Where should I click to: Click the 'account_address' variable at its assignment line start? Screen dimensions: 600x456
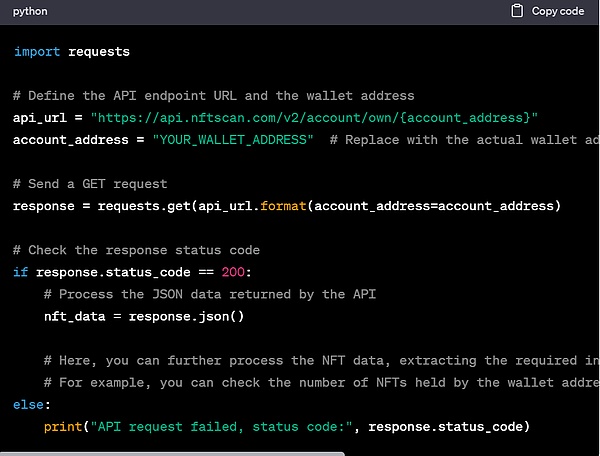pyautogui.click(x=70, y=139)
